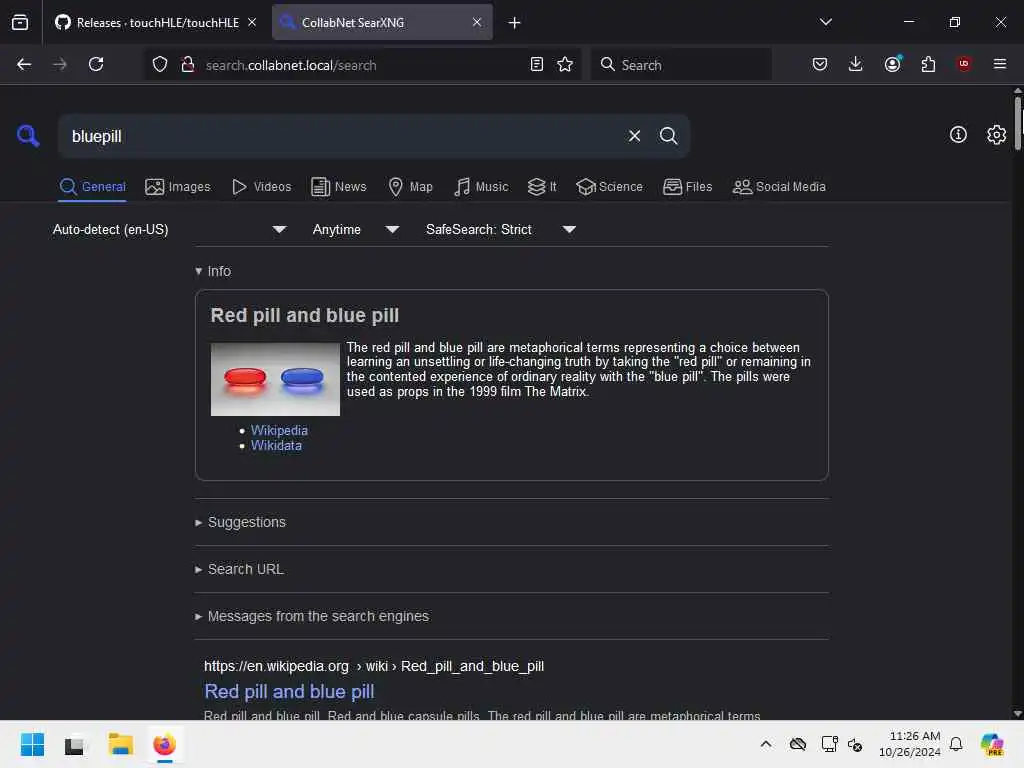The height and width of the screenshot is (768, 1024).
Task: Save page to Pocket
Action: [x=820, y=64]
